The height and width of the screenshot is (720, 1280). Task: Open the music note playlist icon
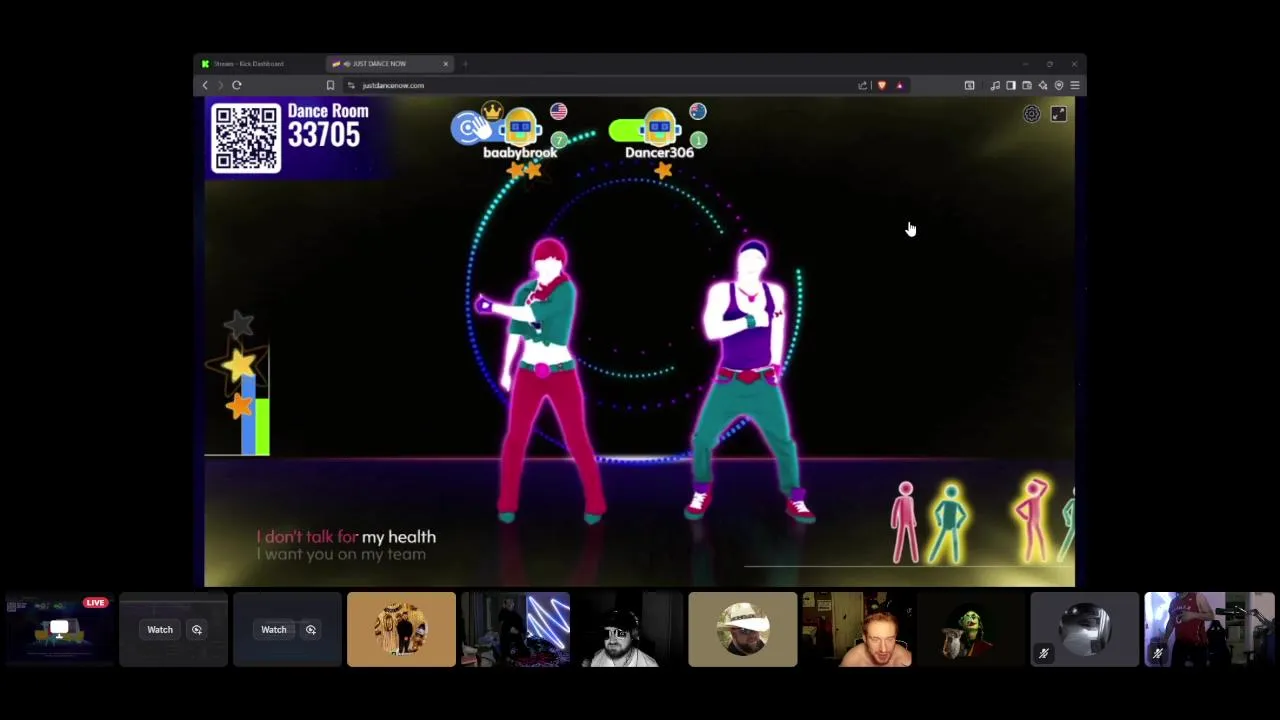(x=995, y=85)
